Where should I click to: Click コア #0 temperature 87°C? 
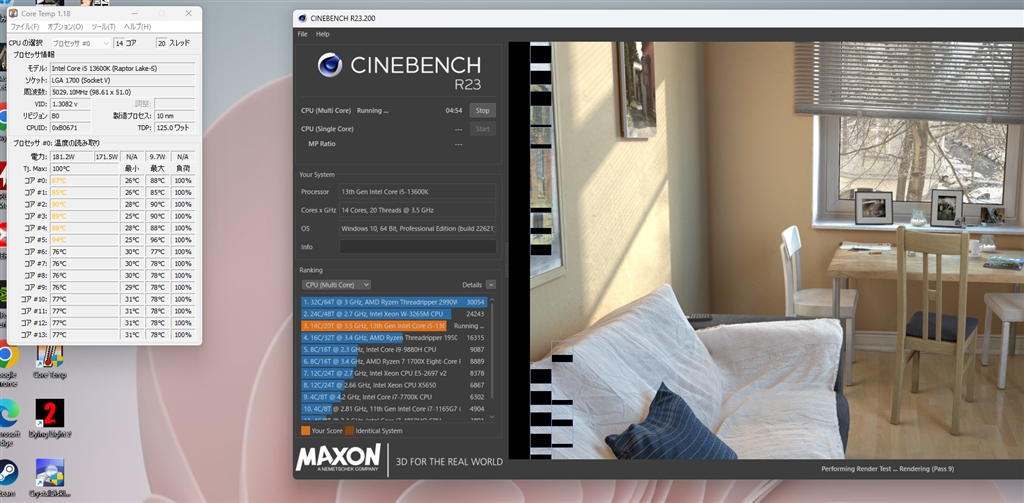tap(84, 180)
